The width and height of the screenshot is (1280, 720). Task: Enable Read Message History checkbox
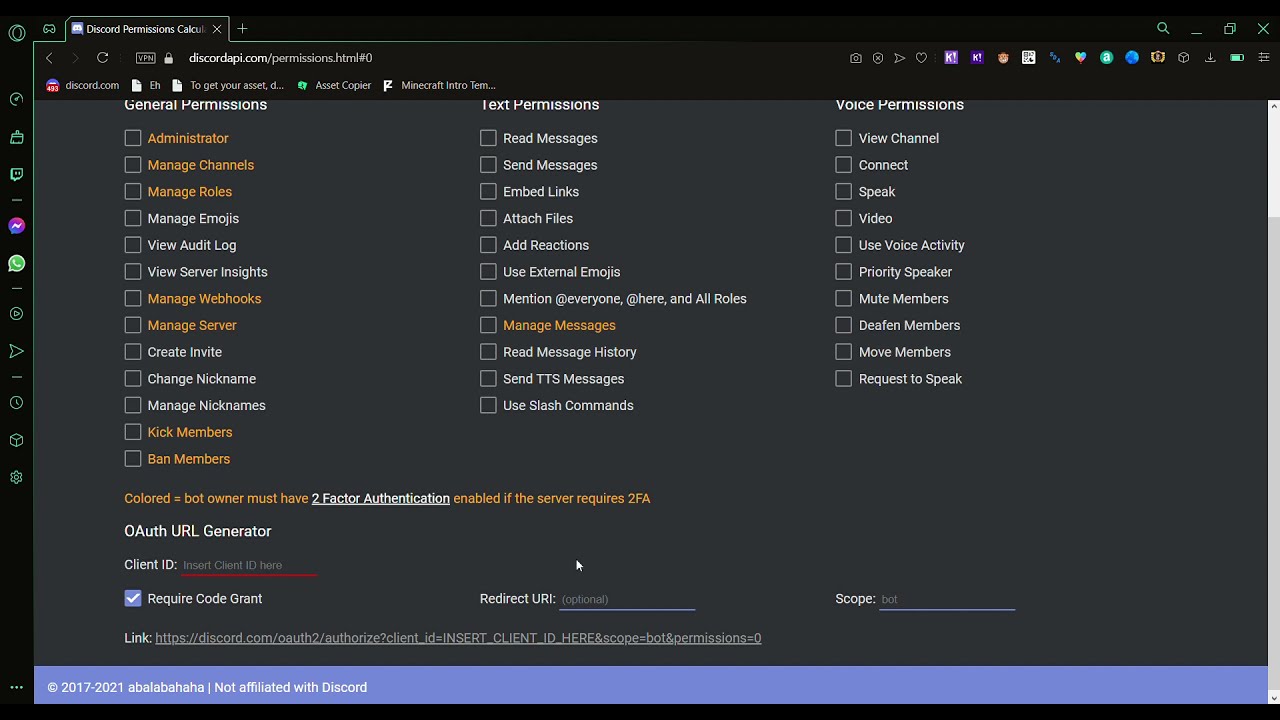point(488,352)
